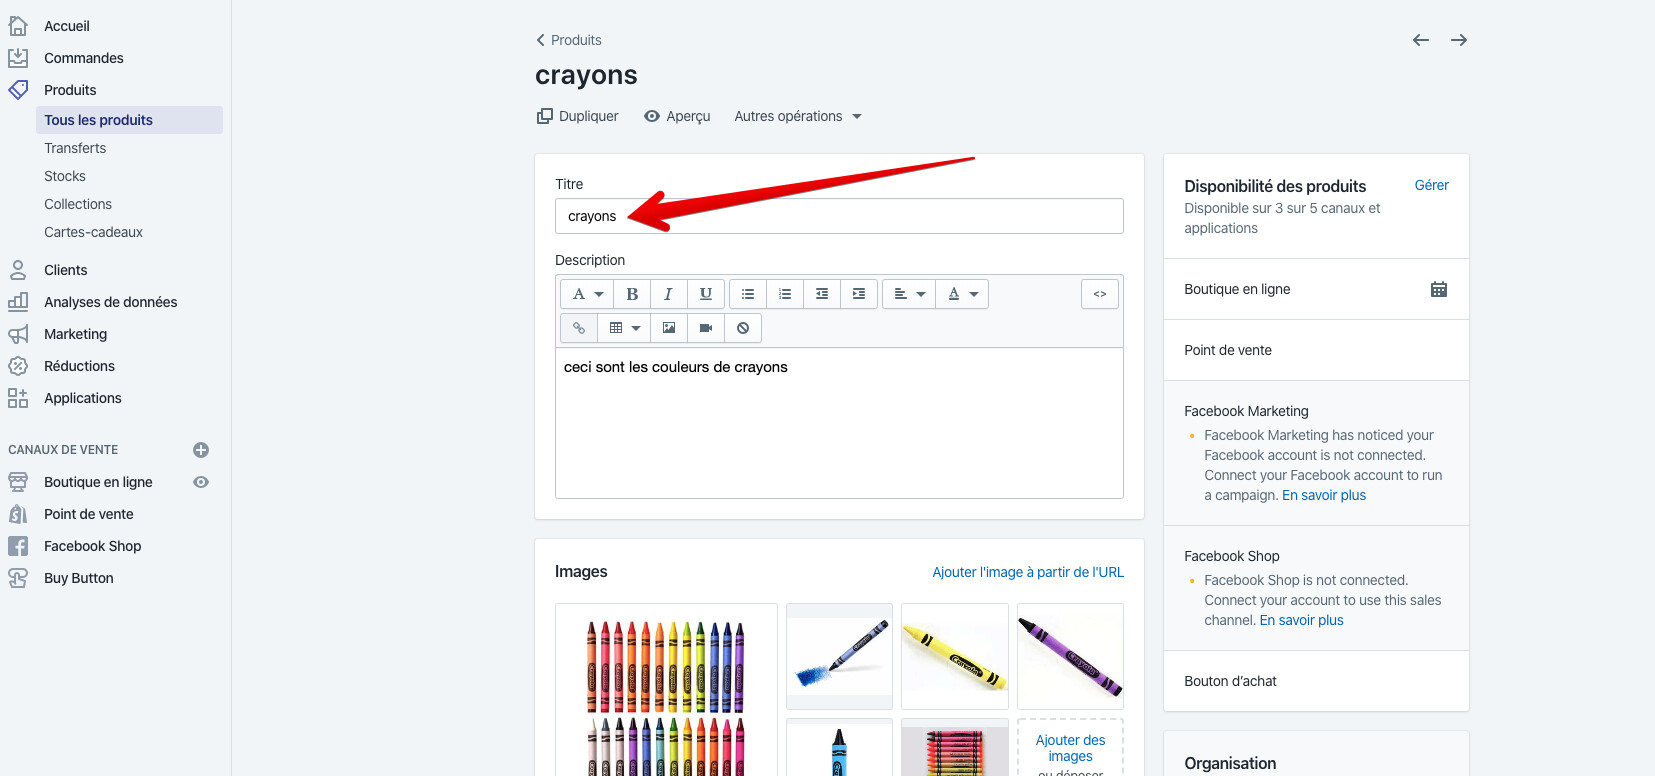Insert a bulleted list in the description
This screenshot has height=776, width=1655.
(748, 294)
